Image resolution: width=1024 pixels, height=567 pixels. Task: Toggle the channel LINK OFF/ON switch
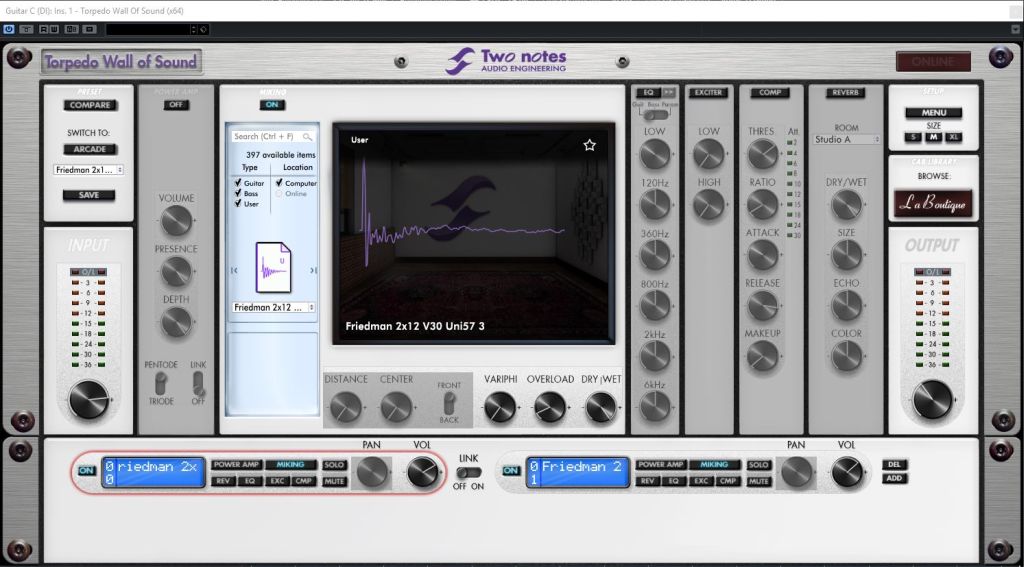(468, 472)
